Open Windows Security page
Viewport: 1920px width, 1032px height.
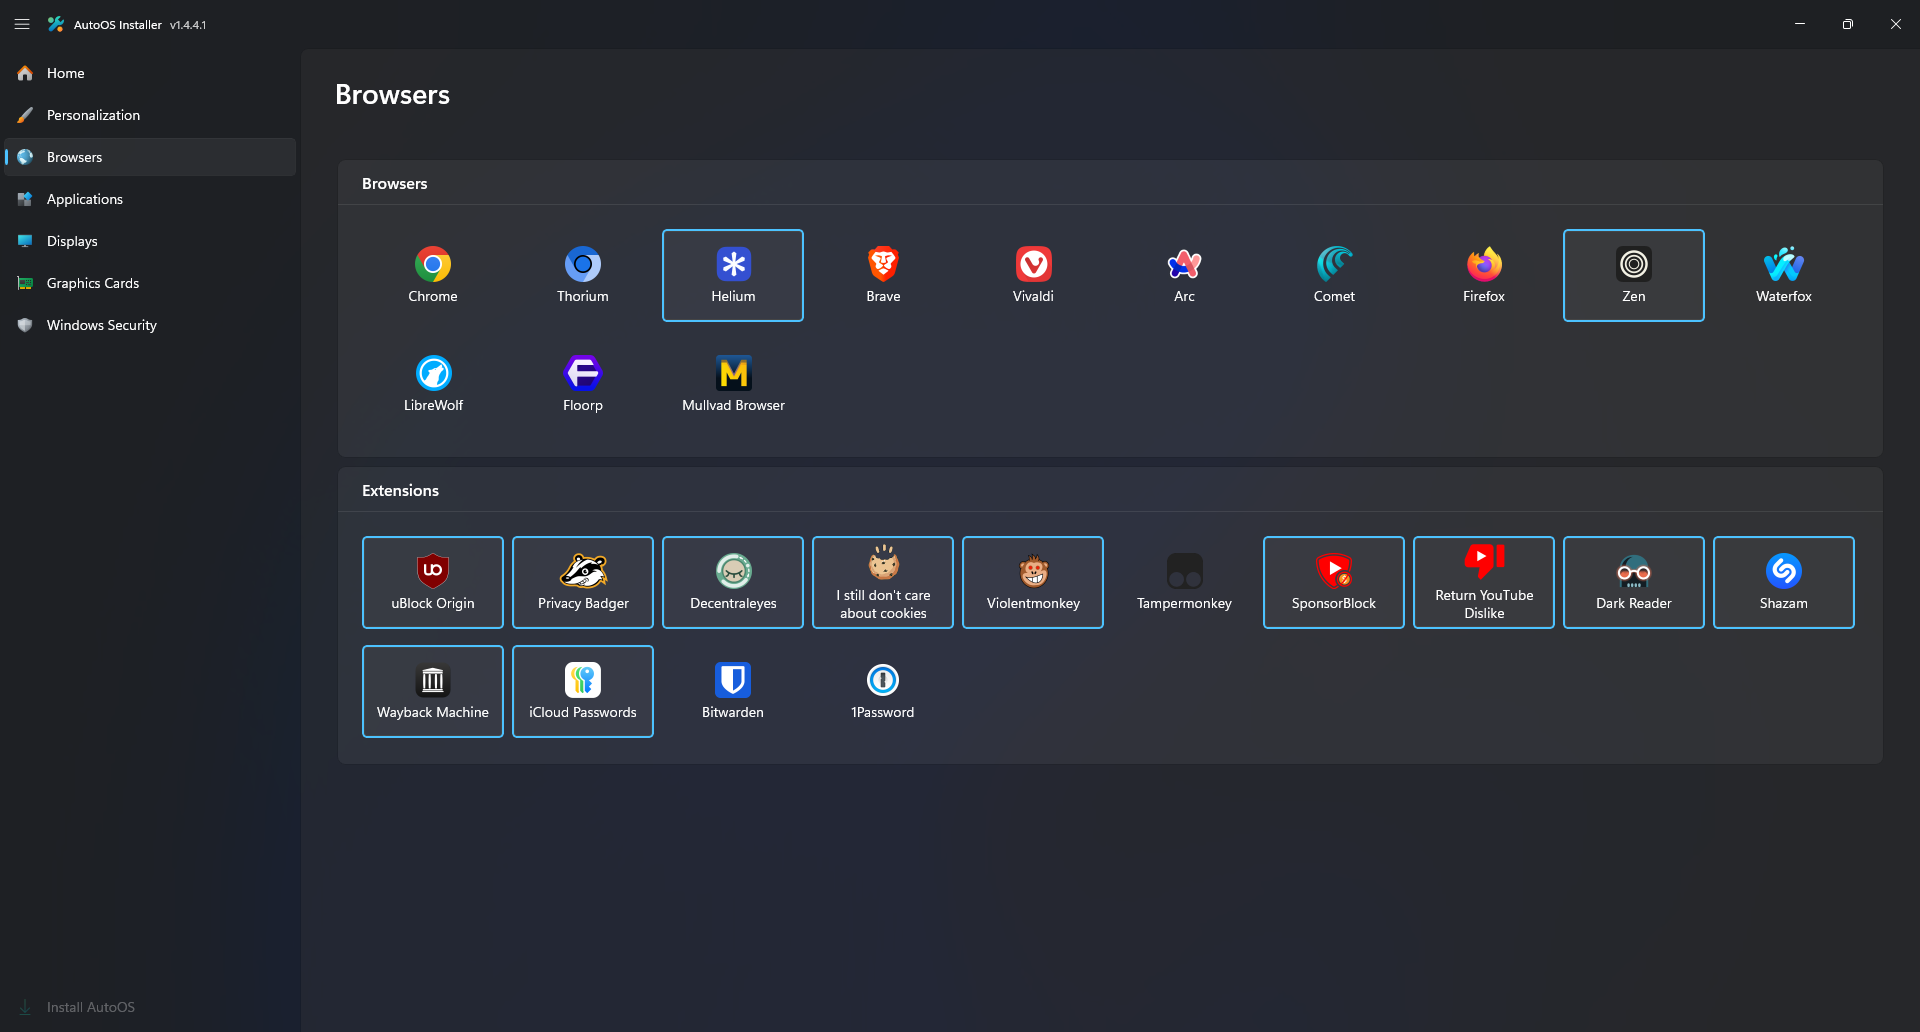pos(150,325)
